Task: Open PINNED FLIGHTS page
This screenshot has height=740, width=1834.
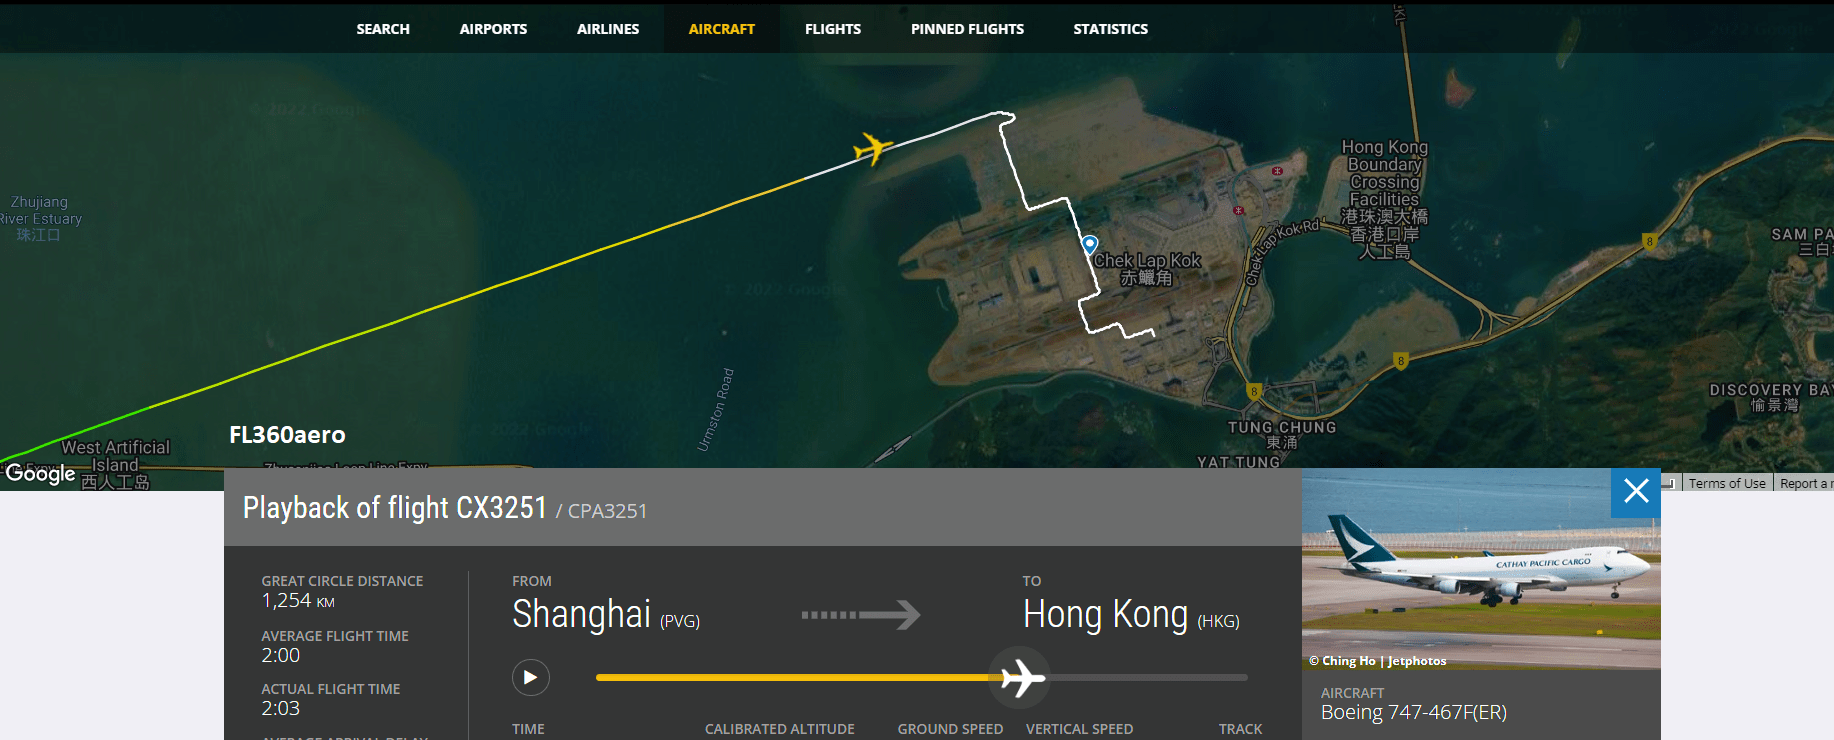Action: click(x=967, y=29)
